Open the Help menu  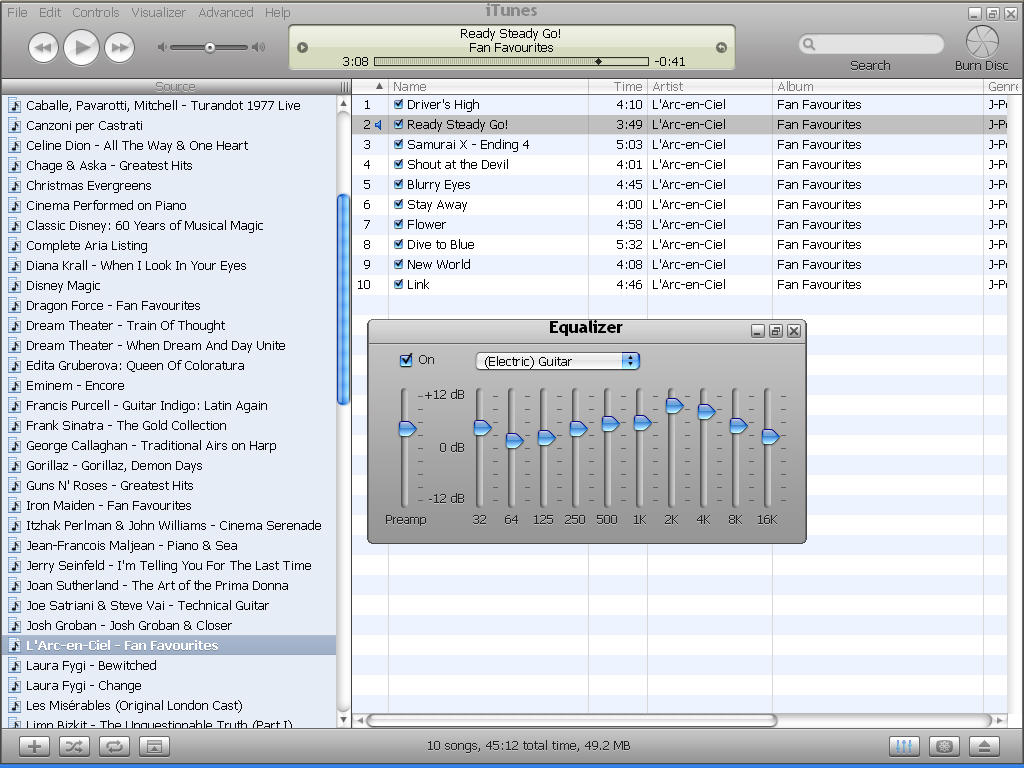coord(278,12)
